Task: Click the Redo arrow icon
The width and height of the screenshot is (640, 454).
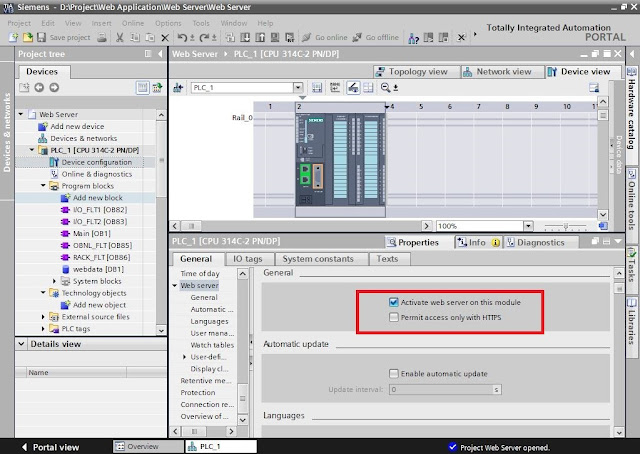Action: pos(204,38)
